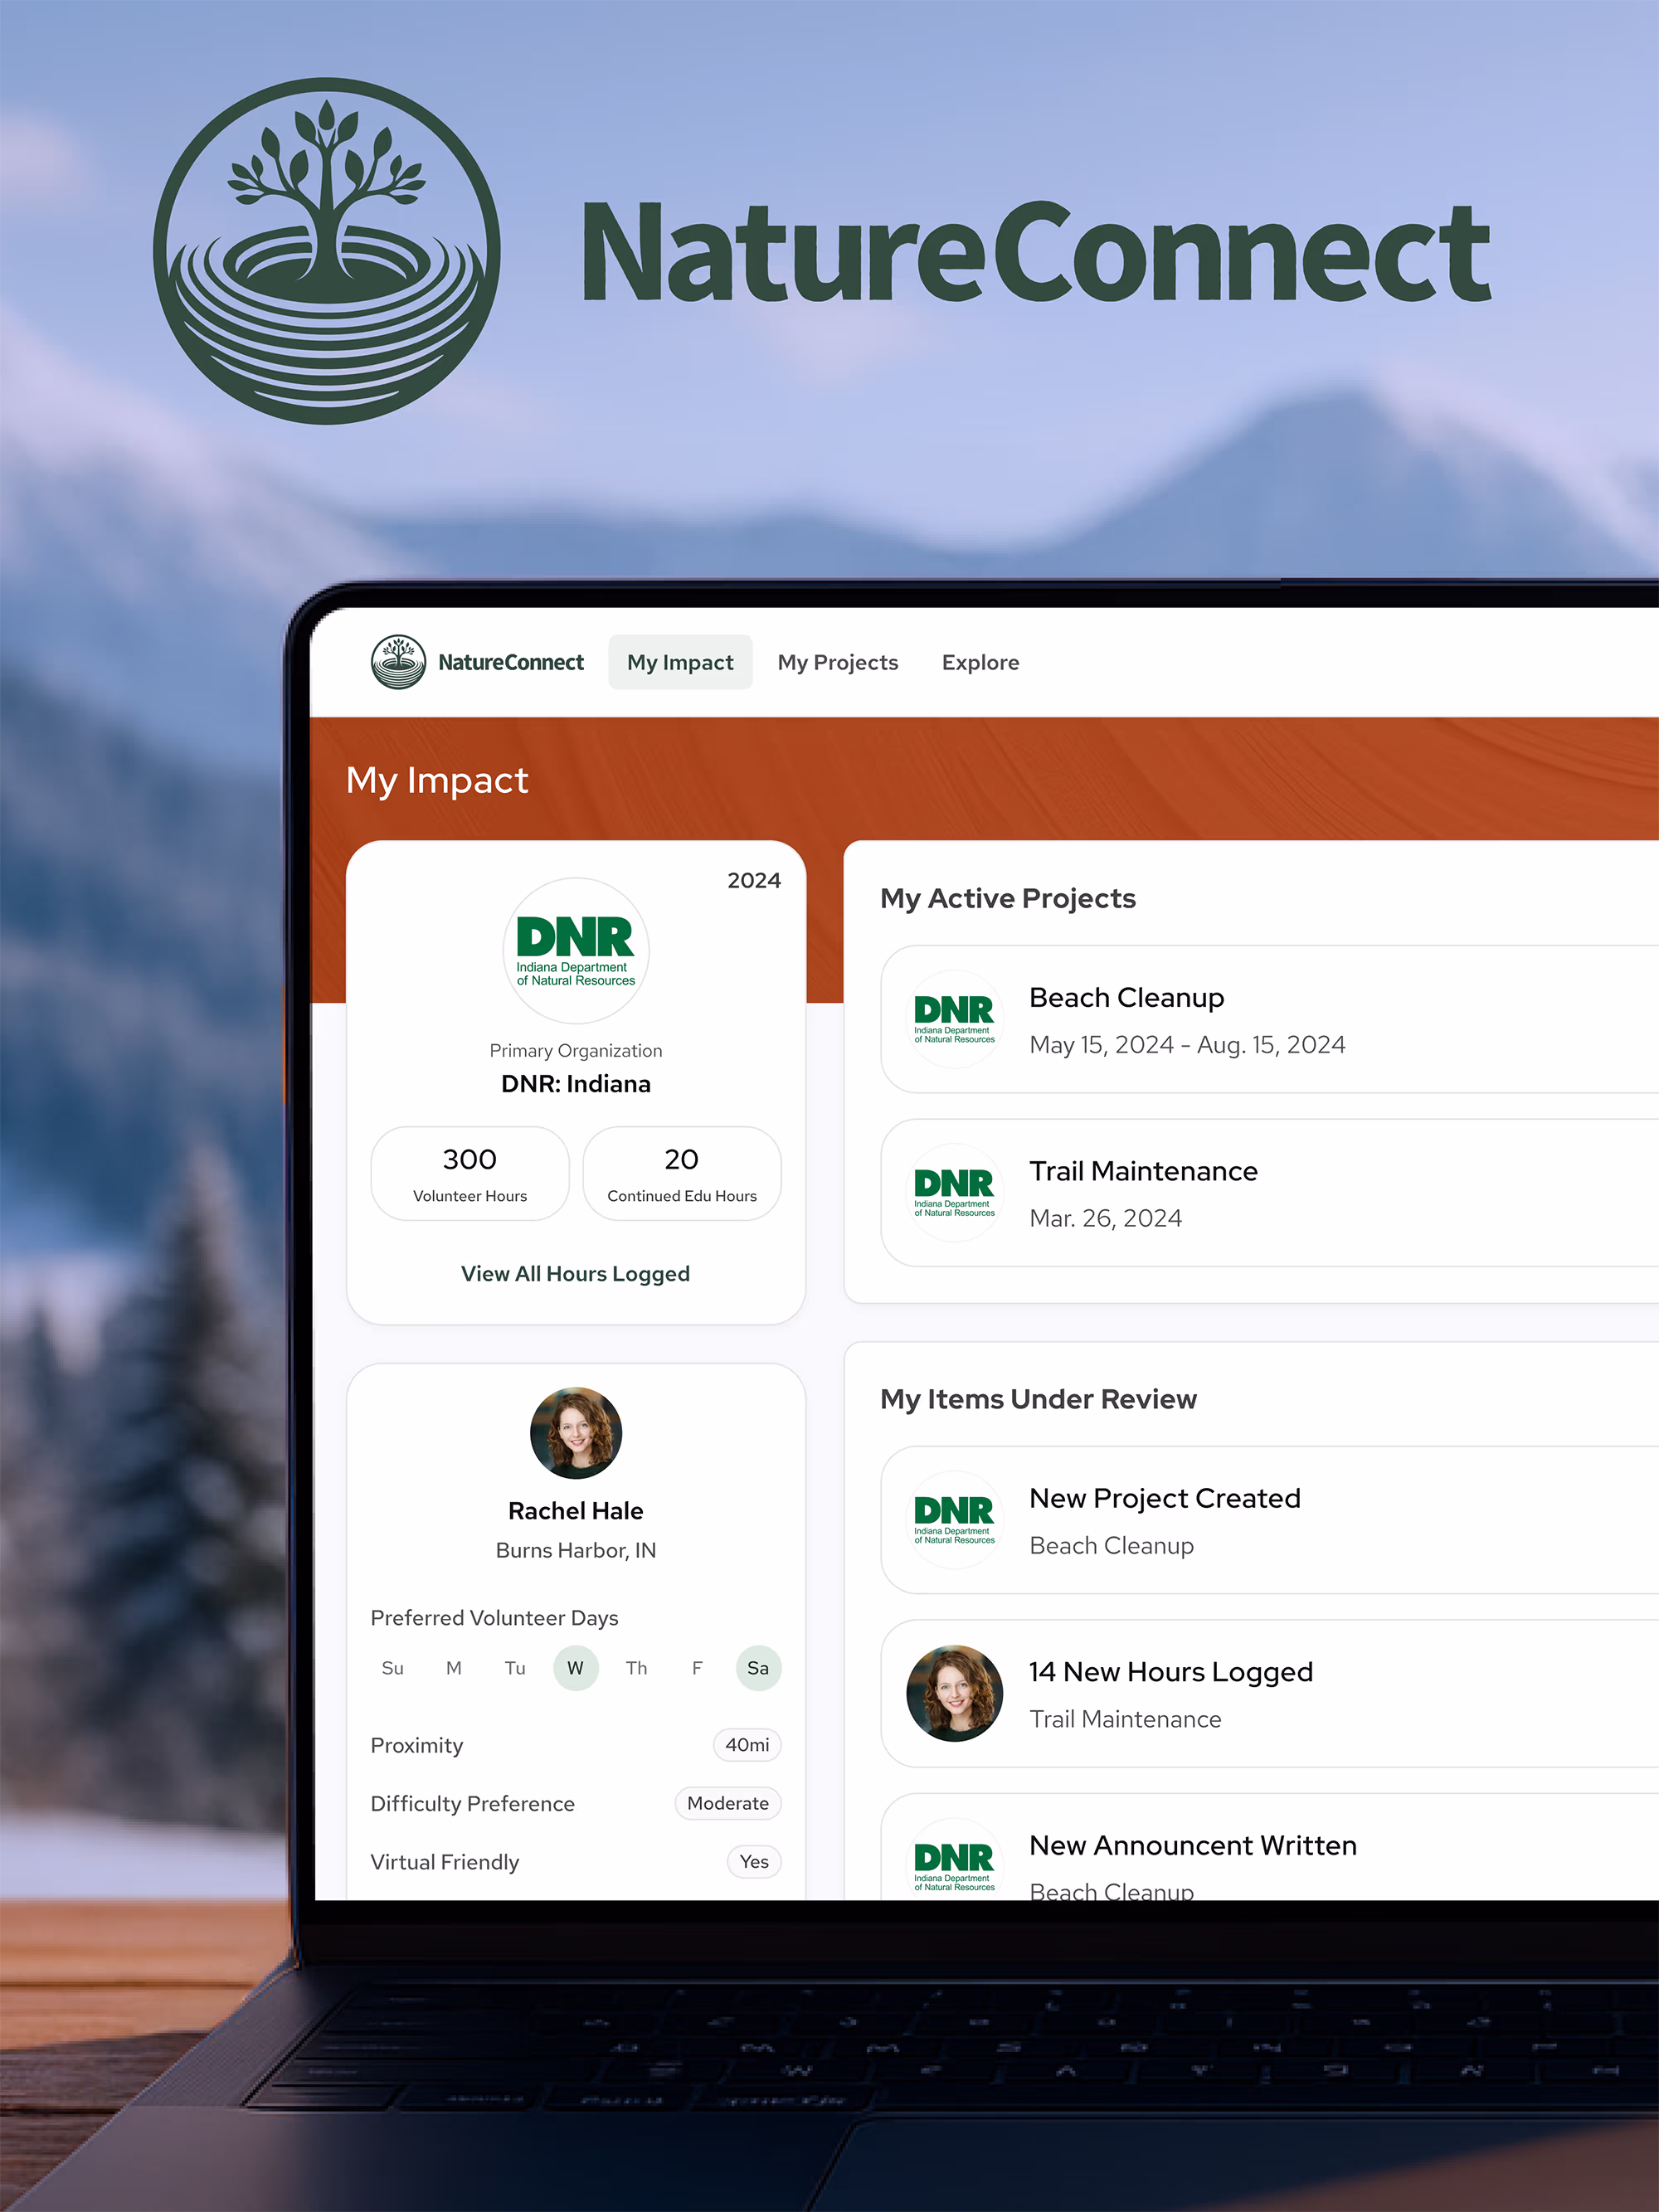Screen dimensions: 1659x2212
Task: Click DNR icon on Beach Cleanup project
Action: [x=955, y=1019]
